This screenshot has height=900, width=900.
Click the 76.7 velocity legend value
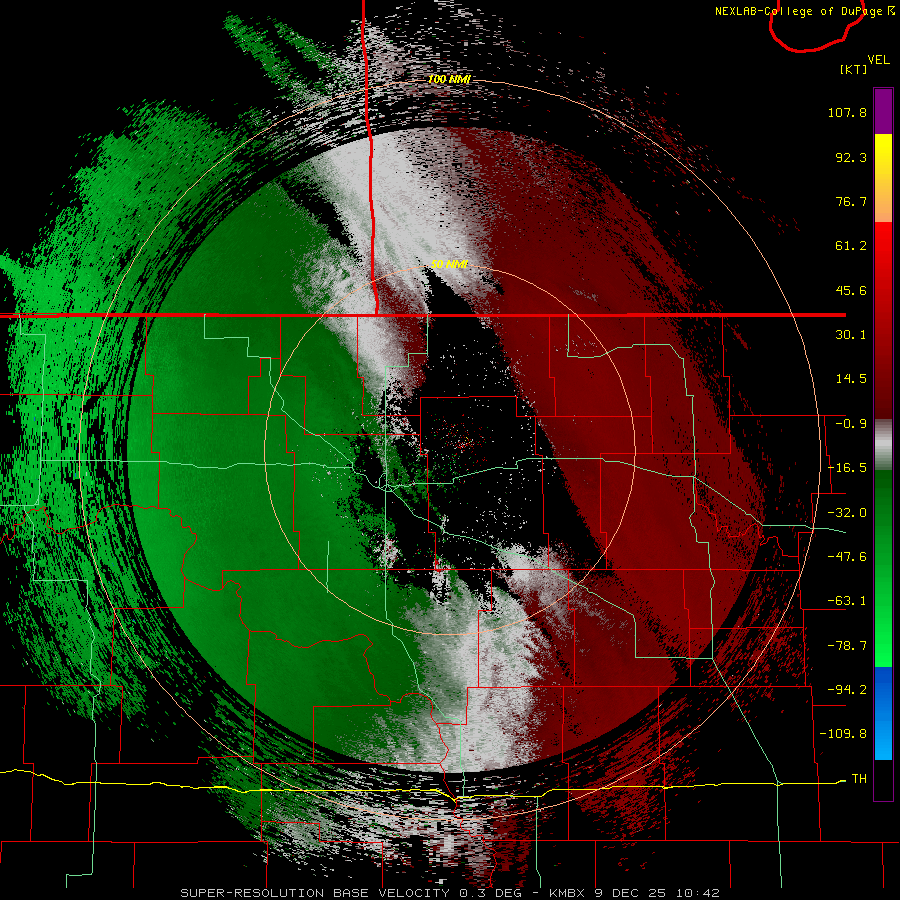851,201
